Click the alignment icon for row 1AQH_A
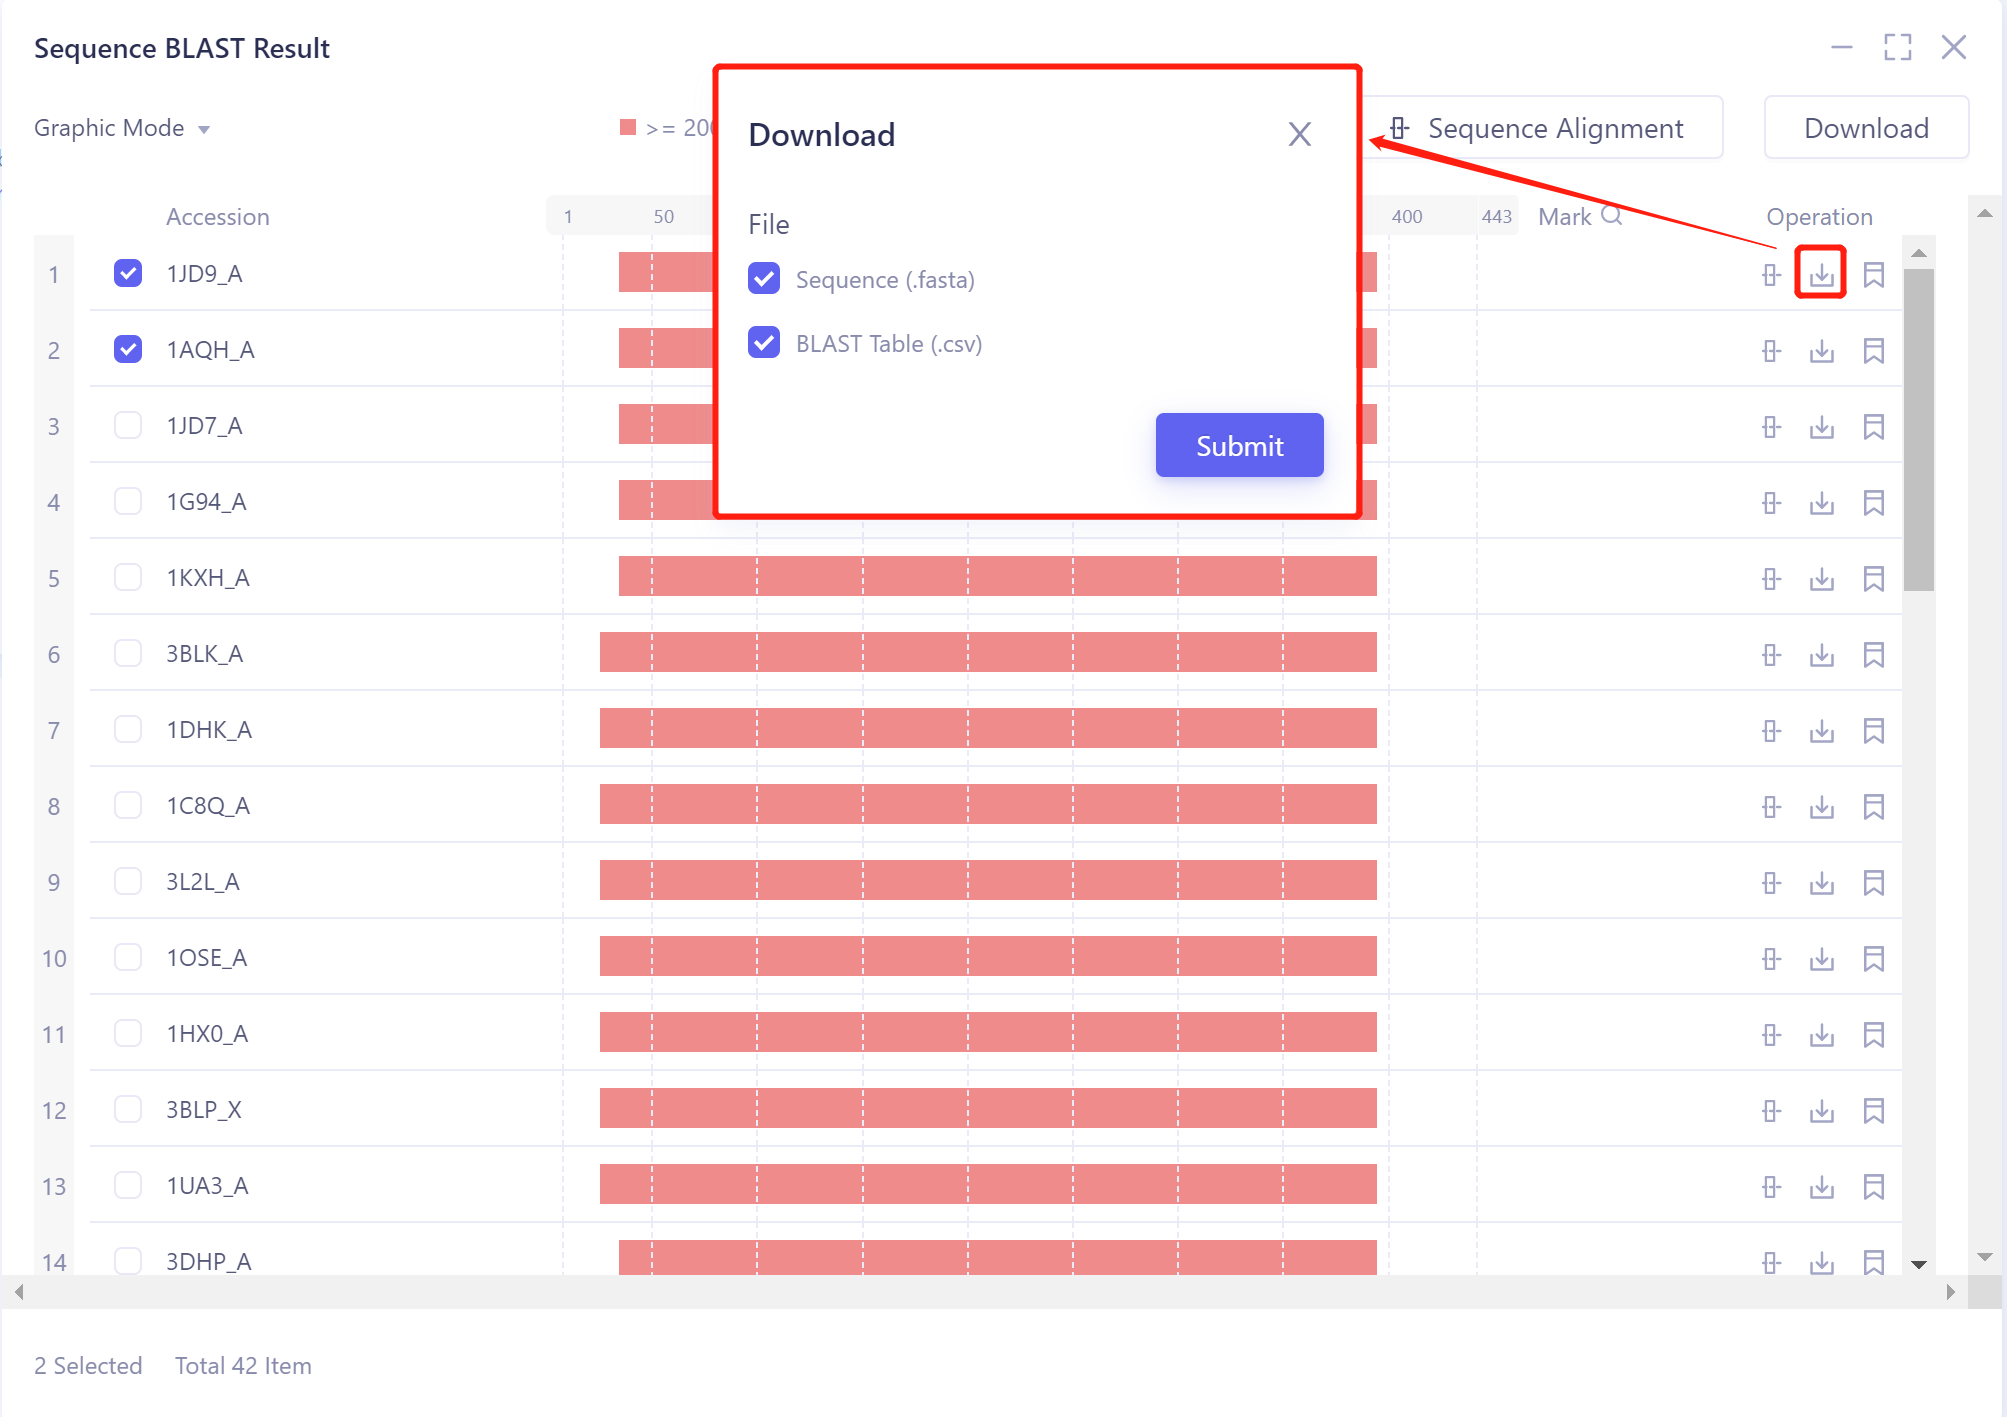 (1771, 351)
